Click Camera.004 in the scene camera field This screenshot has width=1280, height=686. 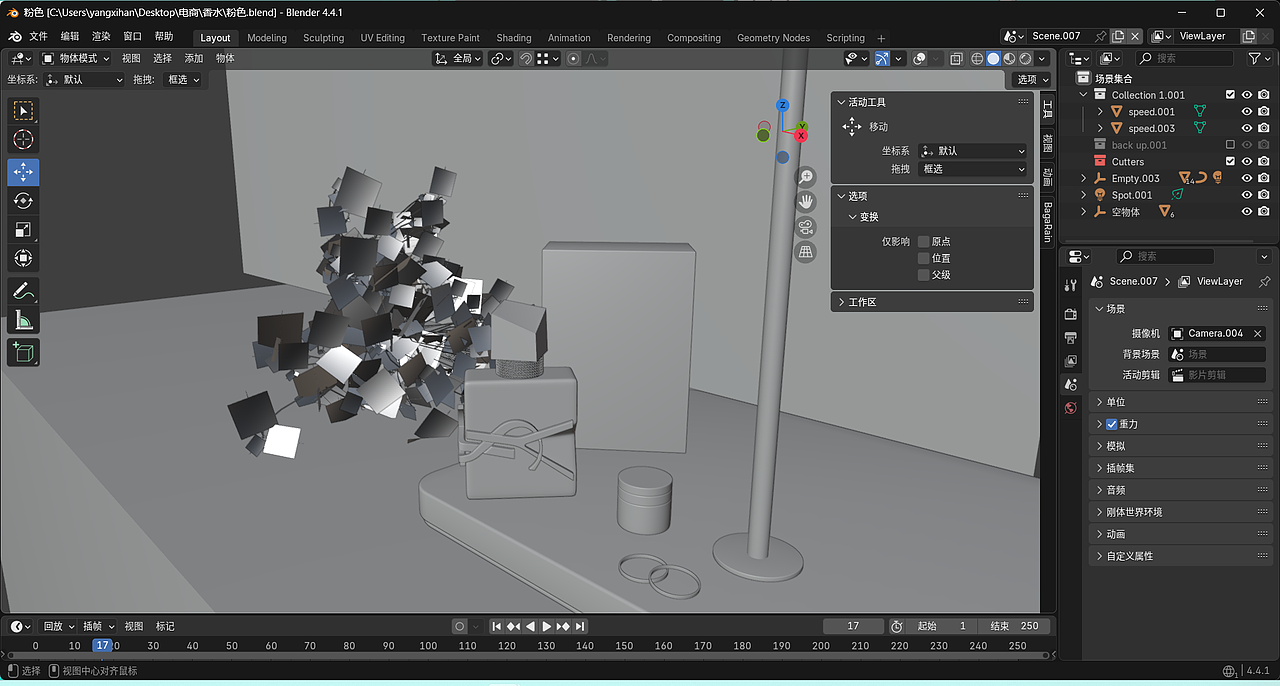(x=1215, y=332)
